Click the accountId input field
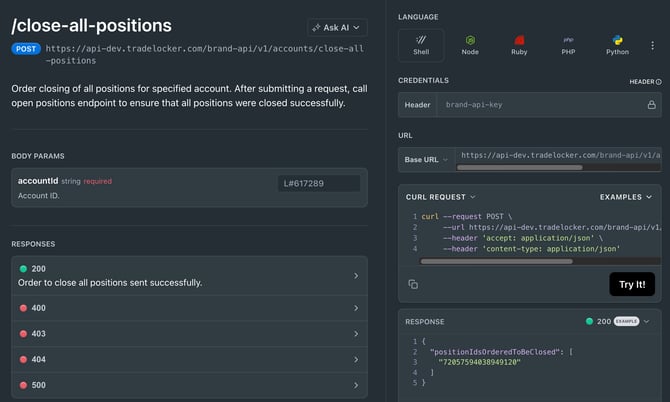 (318, 183)
